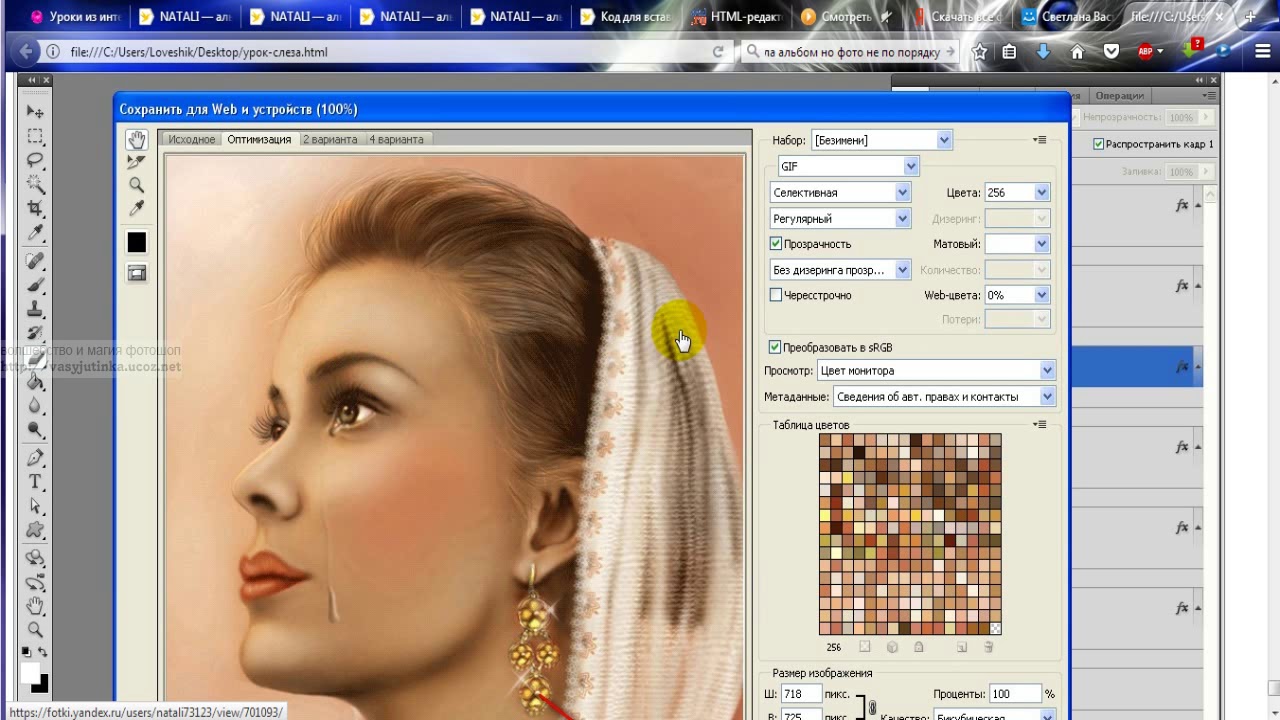Select the Lasso tool
1280x720 pixels.
pyautogui.click(x=35, y=160)
